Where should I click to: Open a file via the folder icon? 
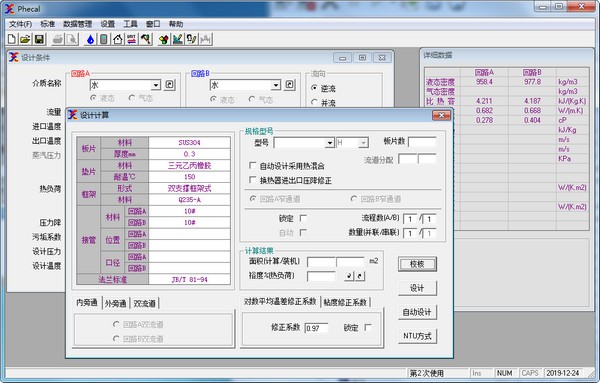tap(25, 39)
